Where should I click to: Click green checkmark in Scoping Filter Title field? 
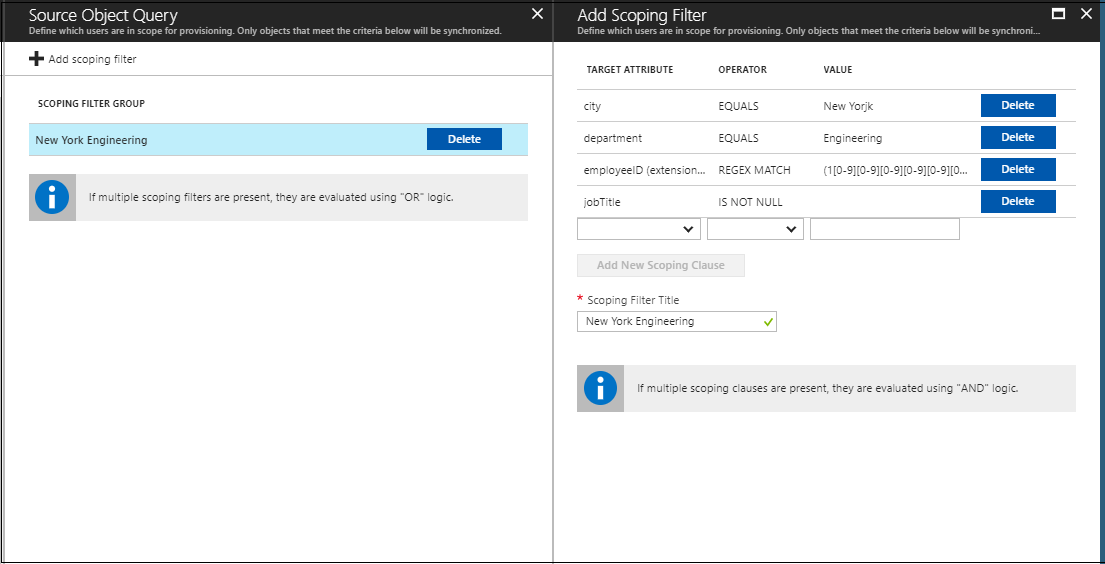[x=767, y=322]
